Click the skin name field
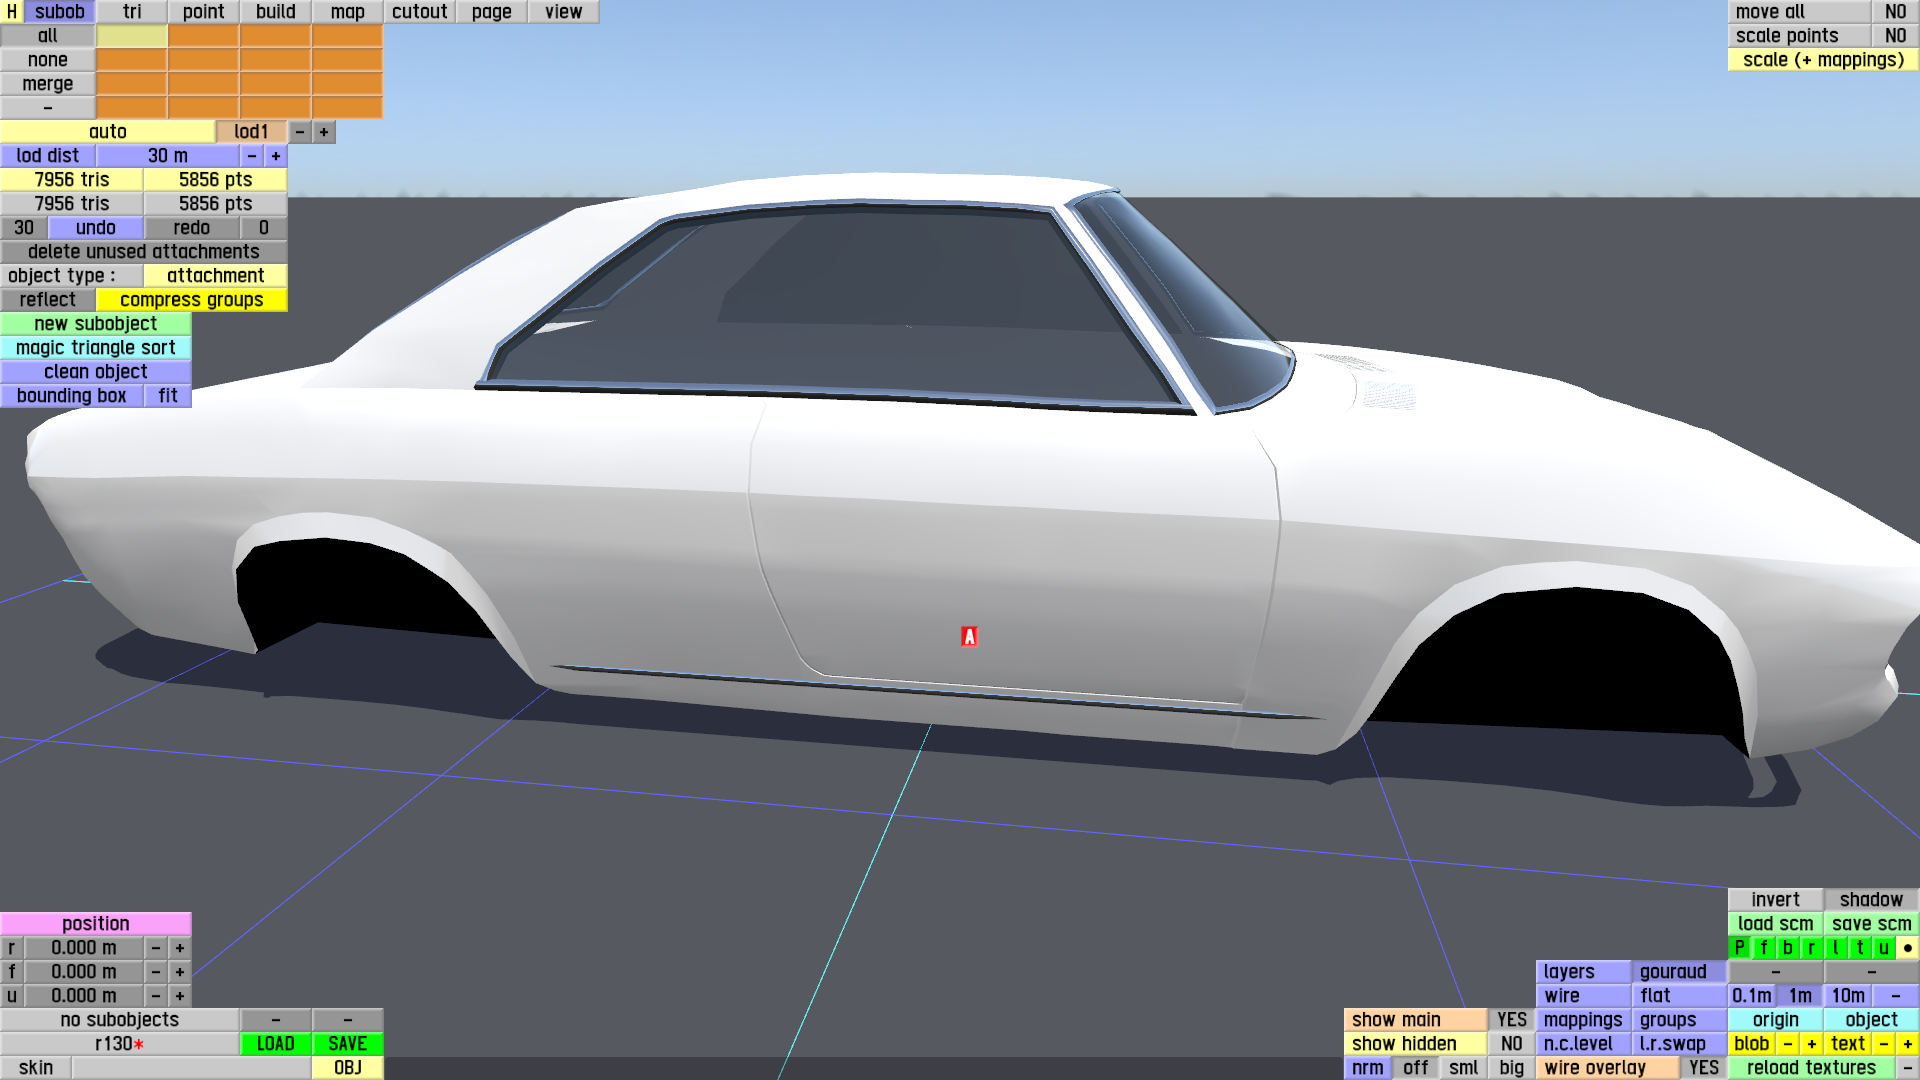The width and height of the screenshot is (1920, 1080). pos(190,1068)
